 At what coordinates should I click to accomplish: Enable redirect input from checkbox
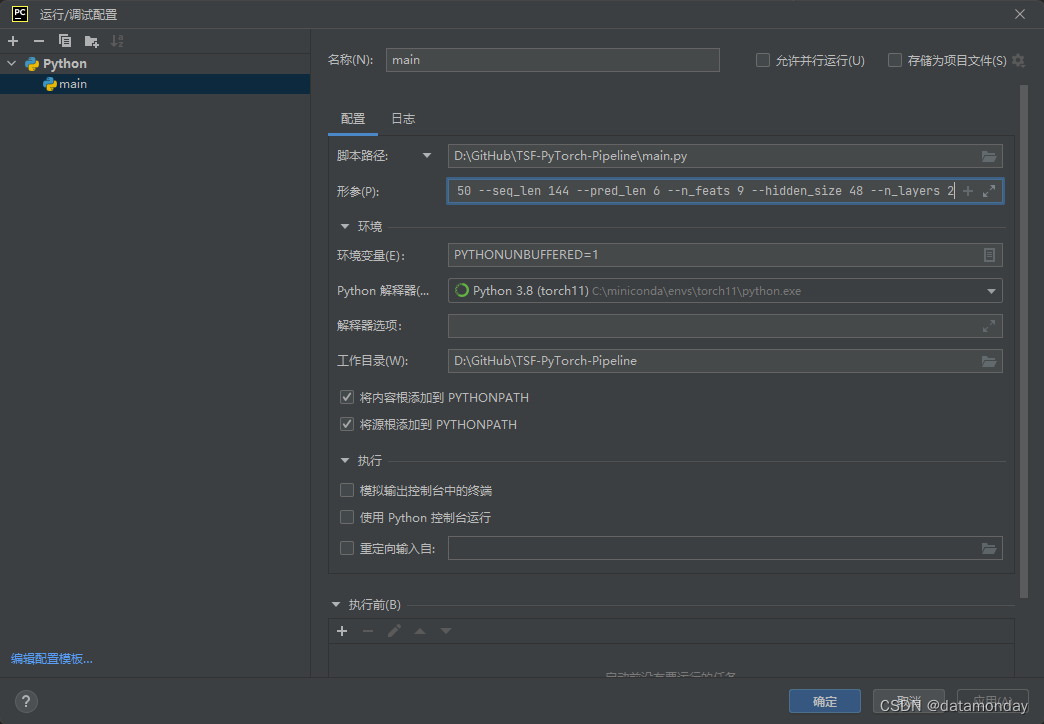(x=347, y=548)
